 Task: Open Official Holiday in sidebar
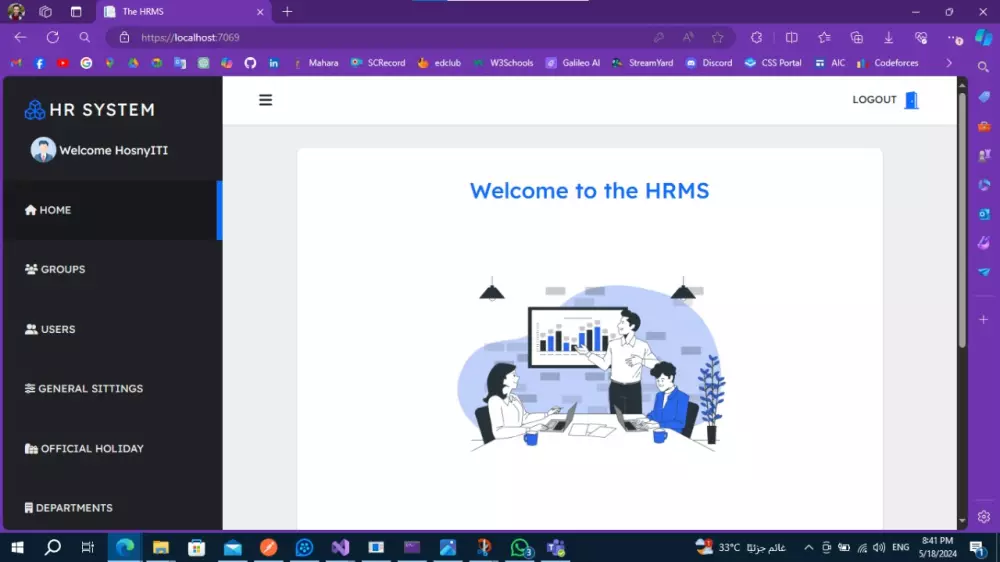pyautogui.click(x=112, y=448)
